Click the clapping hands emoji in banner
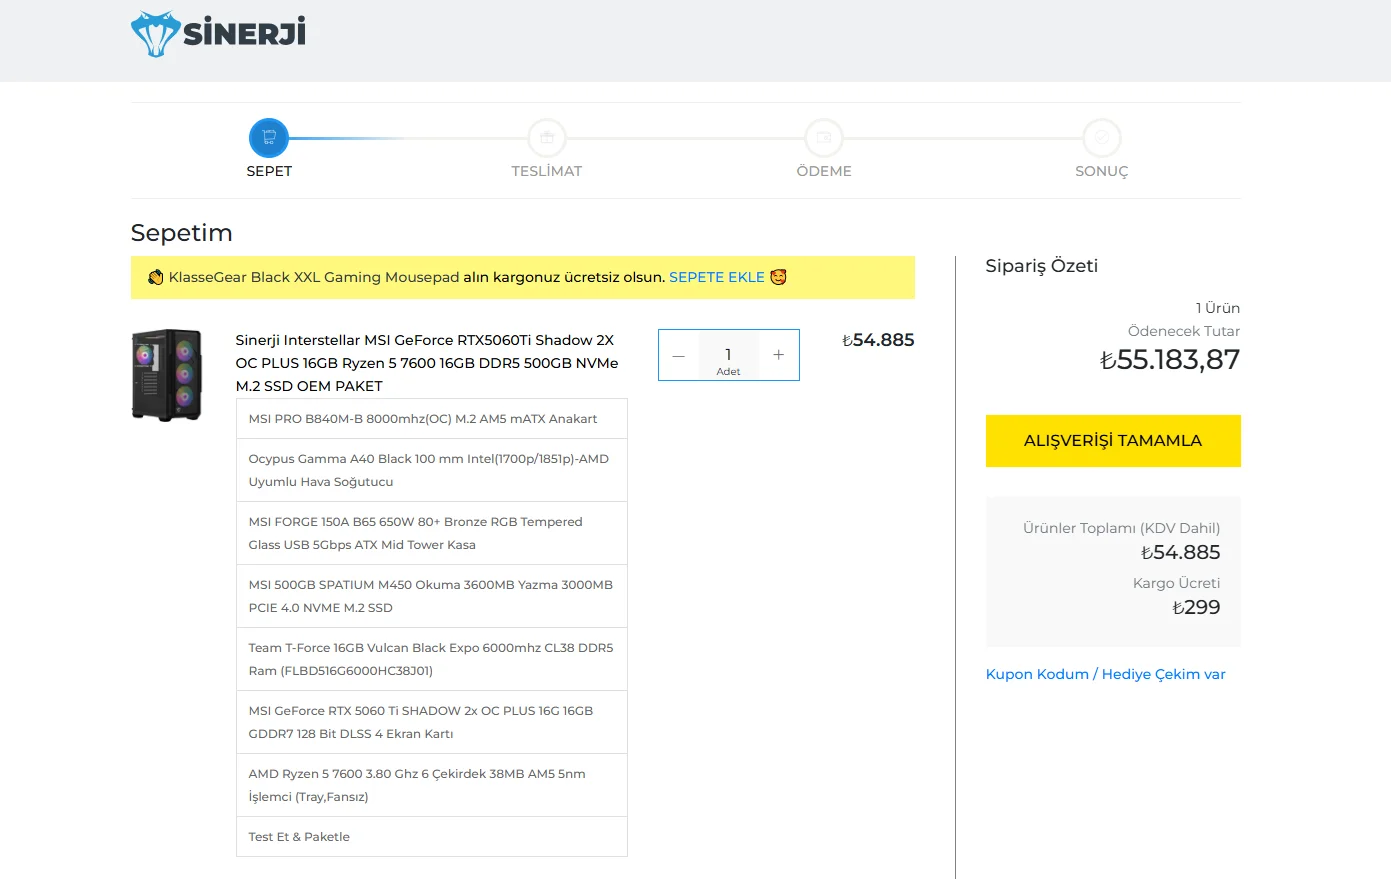The height and width of the screenshot is (879, 1391). coord(155,277)
